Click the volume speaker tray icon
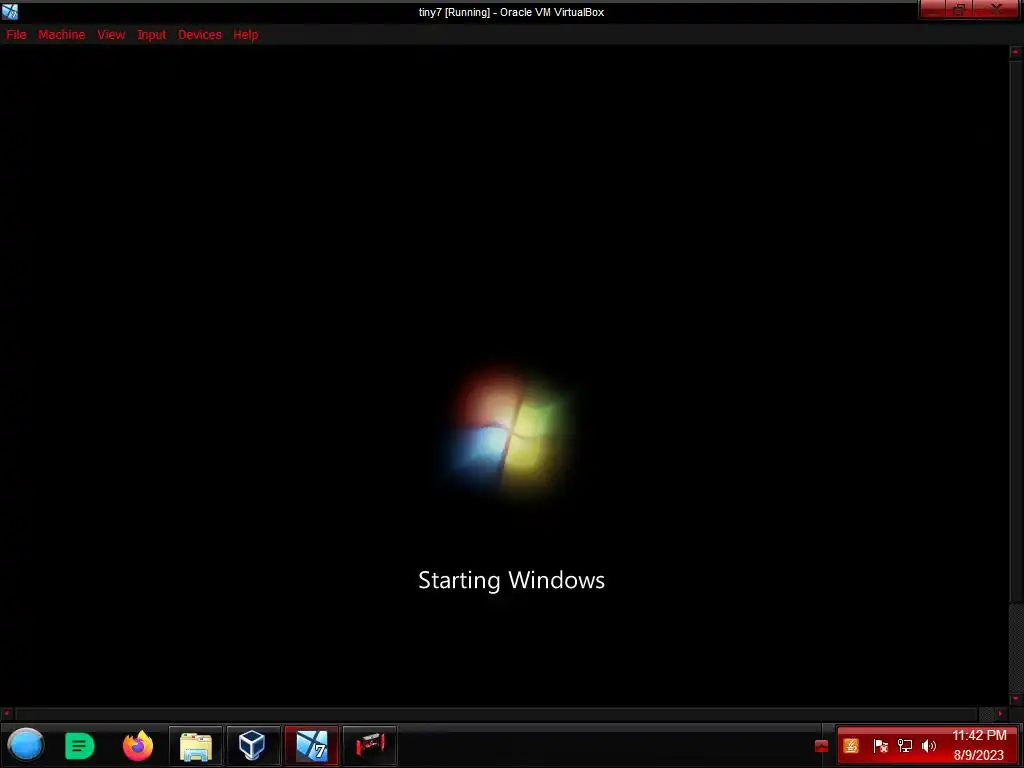 (929, 746)
